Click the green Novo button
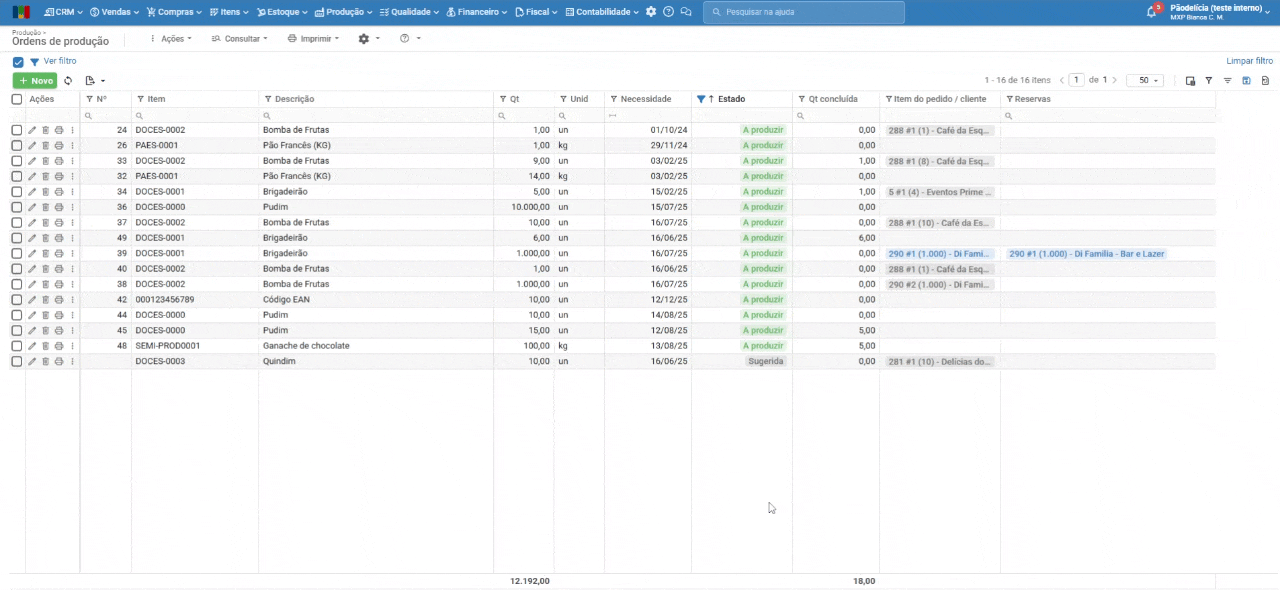The height and width of the screenshot is (590, 1280). tap(35, 81)
